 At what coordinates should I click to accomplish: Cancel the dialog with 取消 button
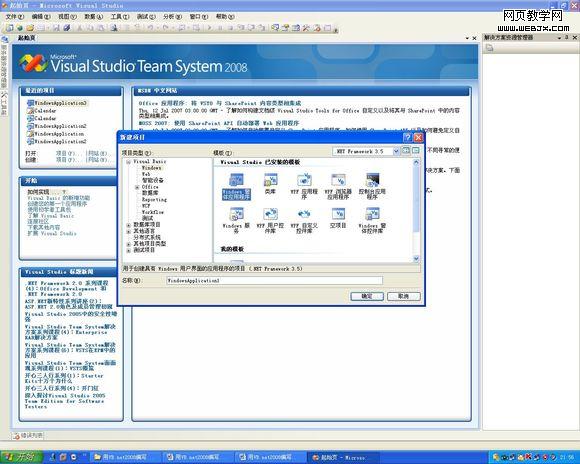(404, 296)
